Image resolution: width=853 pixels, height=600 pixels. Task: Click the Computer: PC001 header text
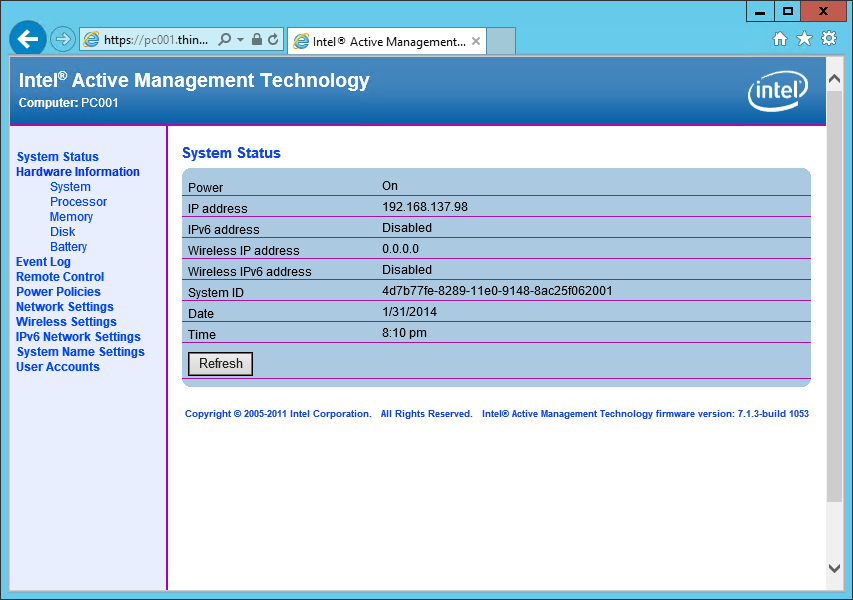(69, 103)
